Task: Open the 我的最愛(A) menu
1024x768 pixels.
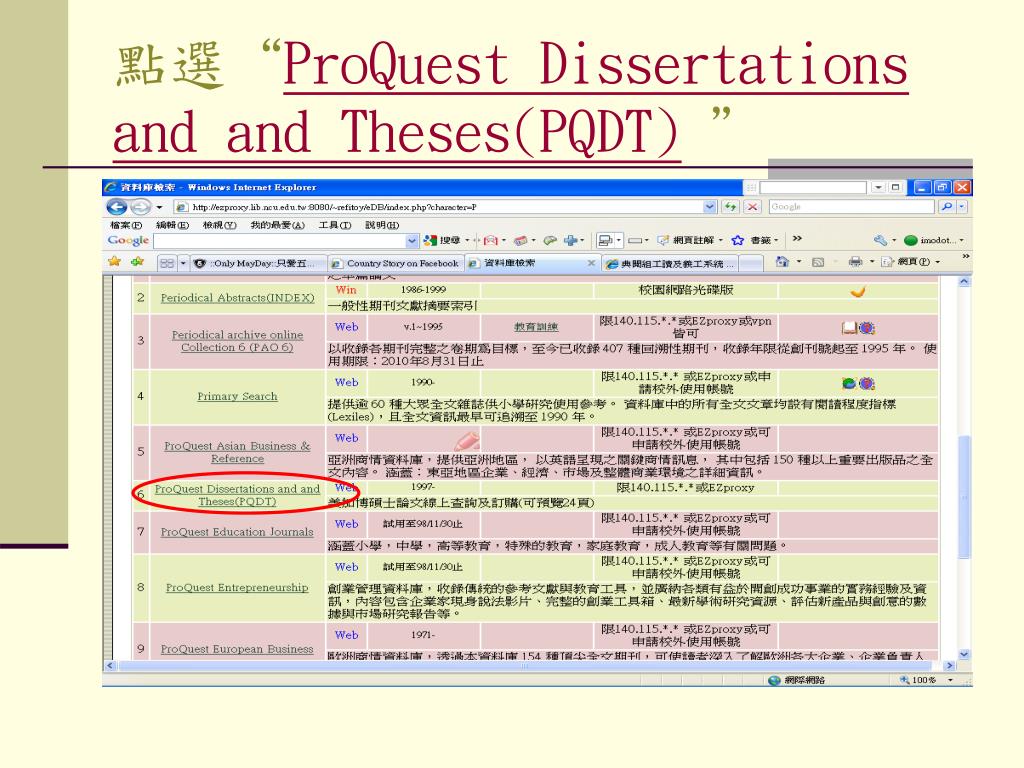Action: [x=278, y=225]
